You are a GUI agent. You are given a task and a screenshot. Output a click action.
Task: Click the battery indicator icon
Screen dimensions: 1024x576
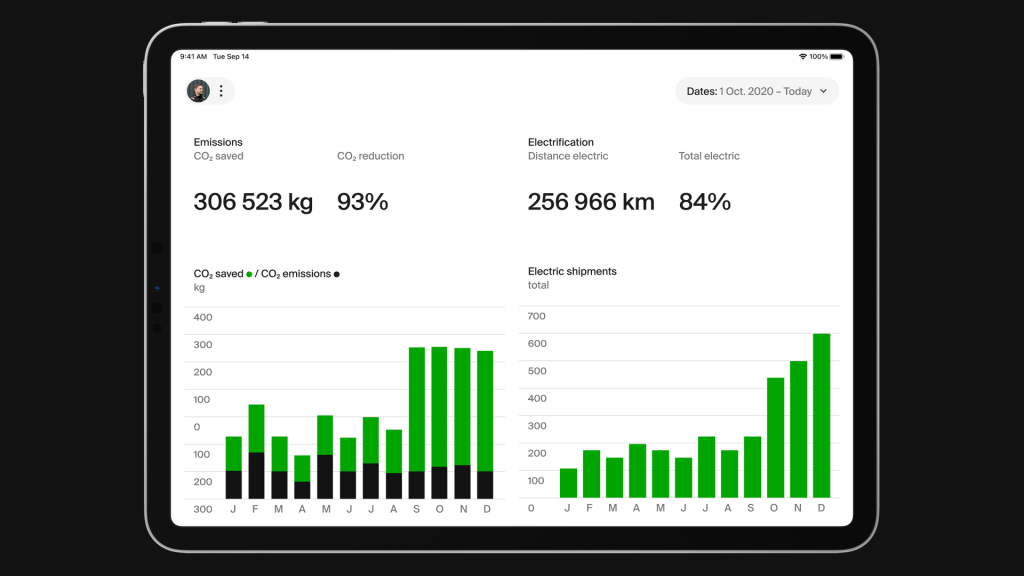837,57
